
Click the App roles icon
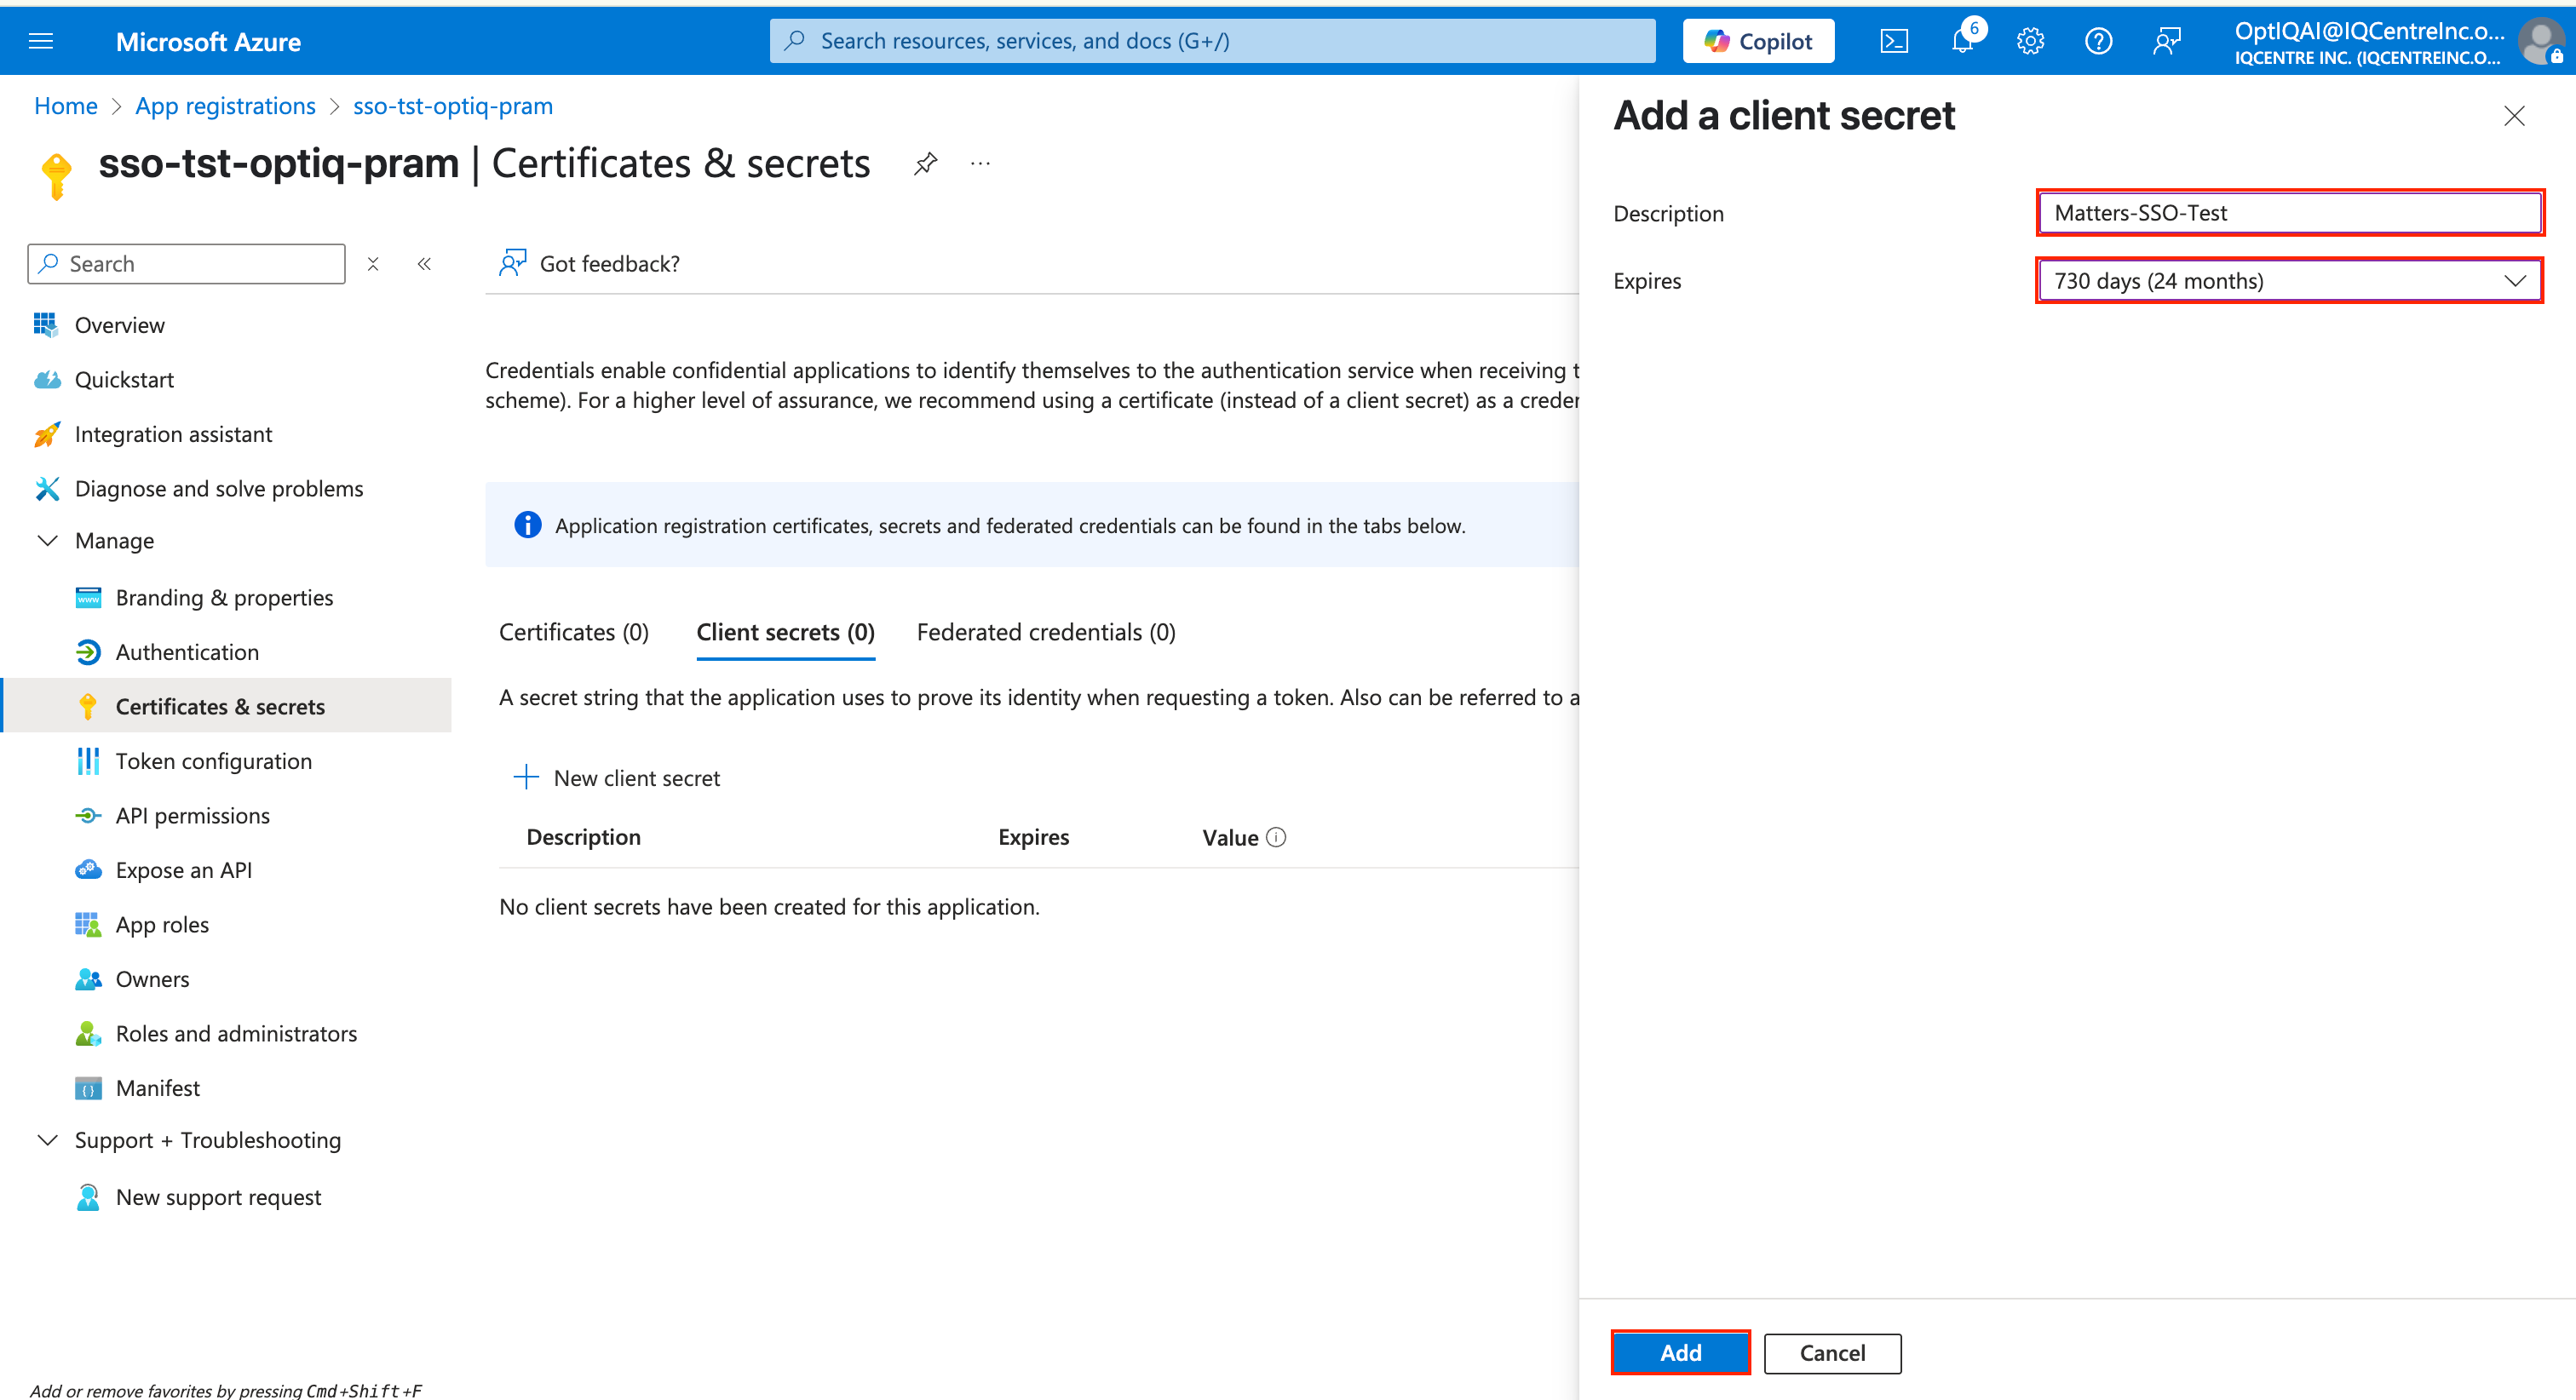88,925
